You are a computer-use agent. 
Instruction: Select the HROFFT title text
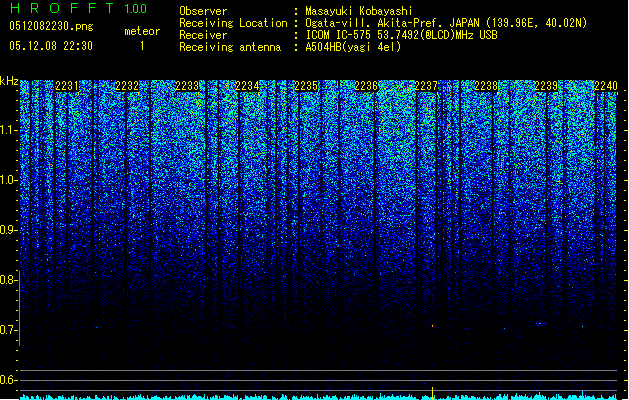tap(62, 8)
